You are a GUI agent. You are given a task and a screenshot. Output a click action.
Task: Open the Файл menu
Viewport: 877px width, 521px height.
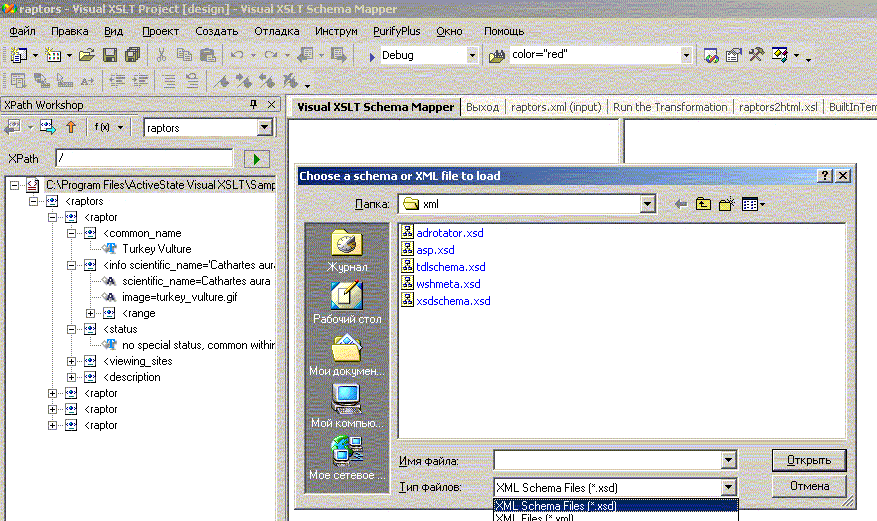point(22,31)
